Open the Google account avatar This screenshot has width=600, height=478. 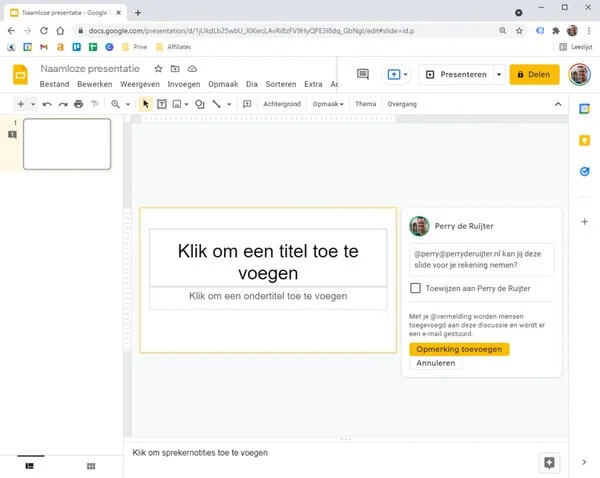click(x=579, y=74)
